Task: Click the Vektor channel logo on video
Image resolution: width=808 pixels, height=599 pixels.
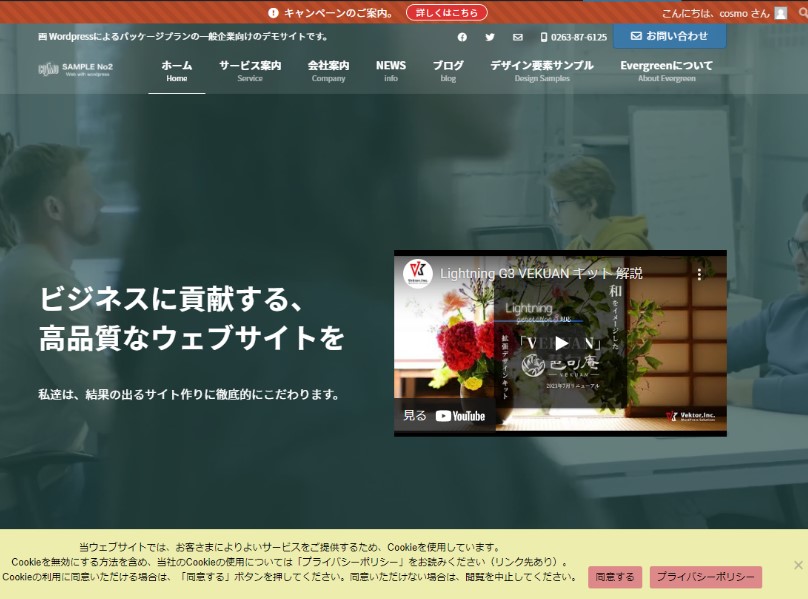Action: (x=418, y=274)
